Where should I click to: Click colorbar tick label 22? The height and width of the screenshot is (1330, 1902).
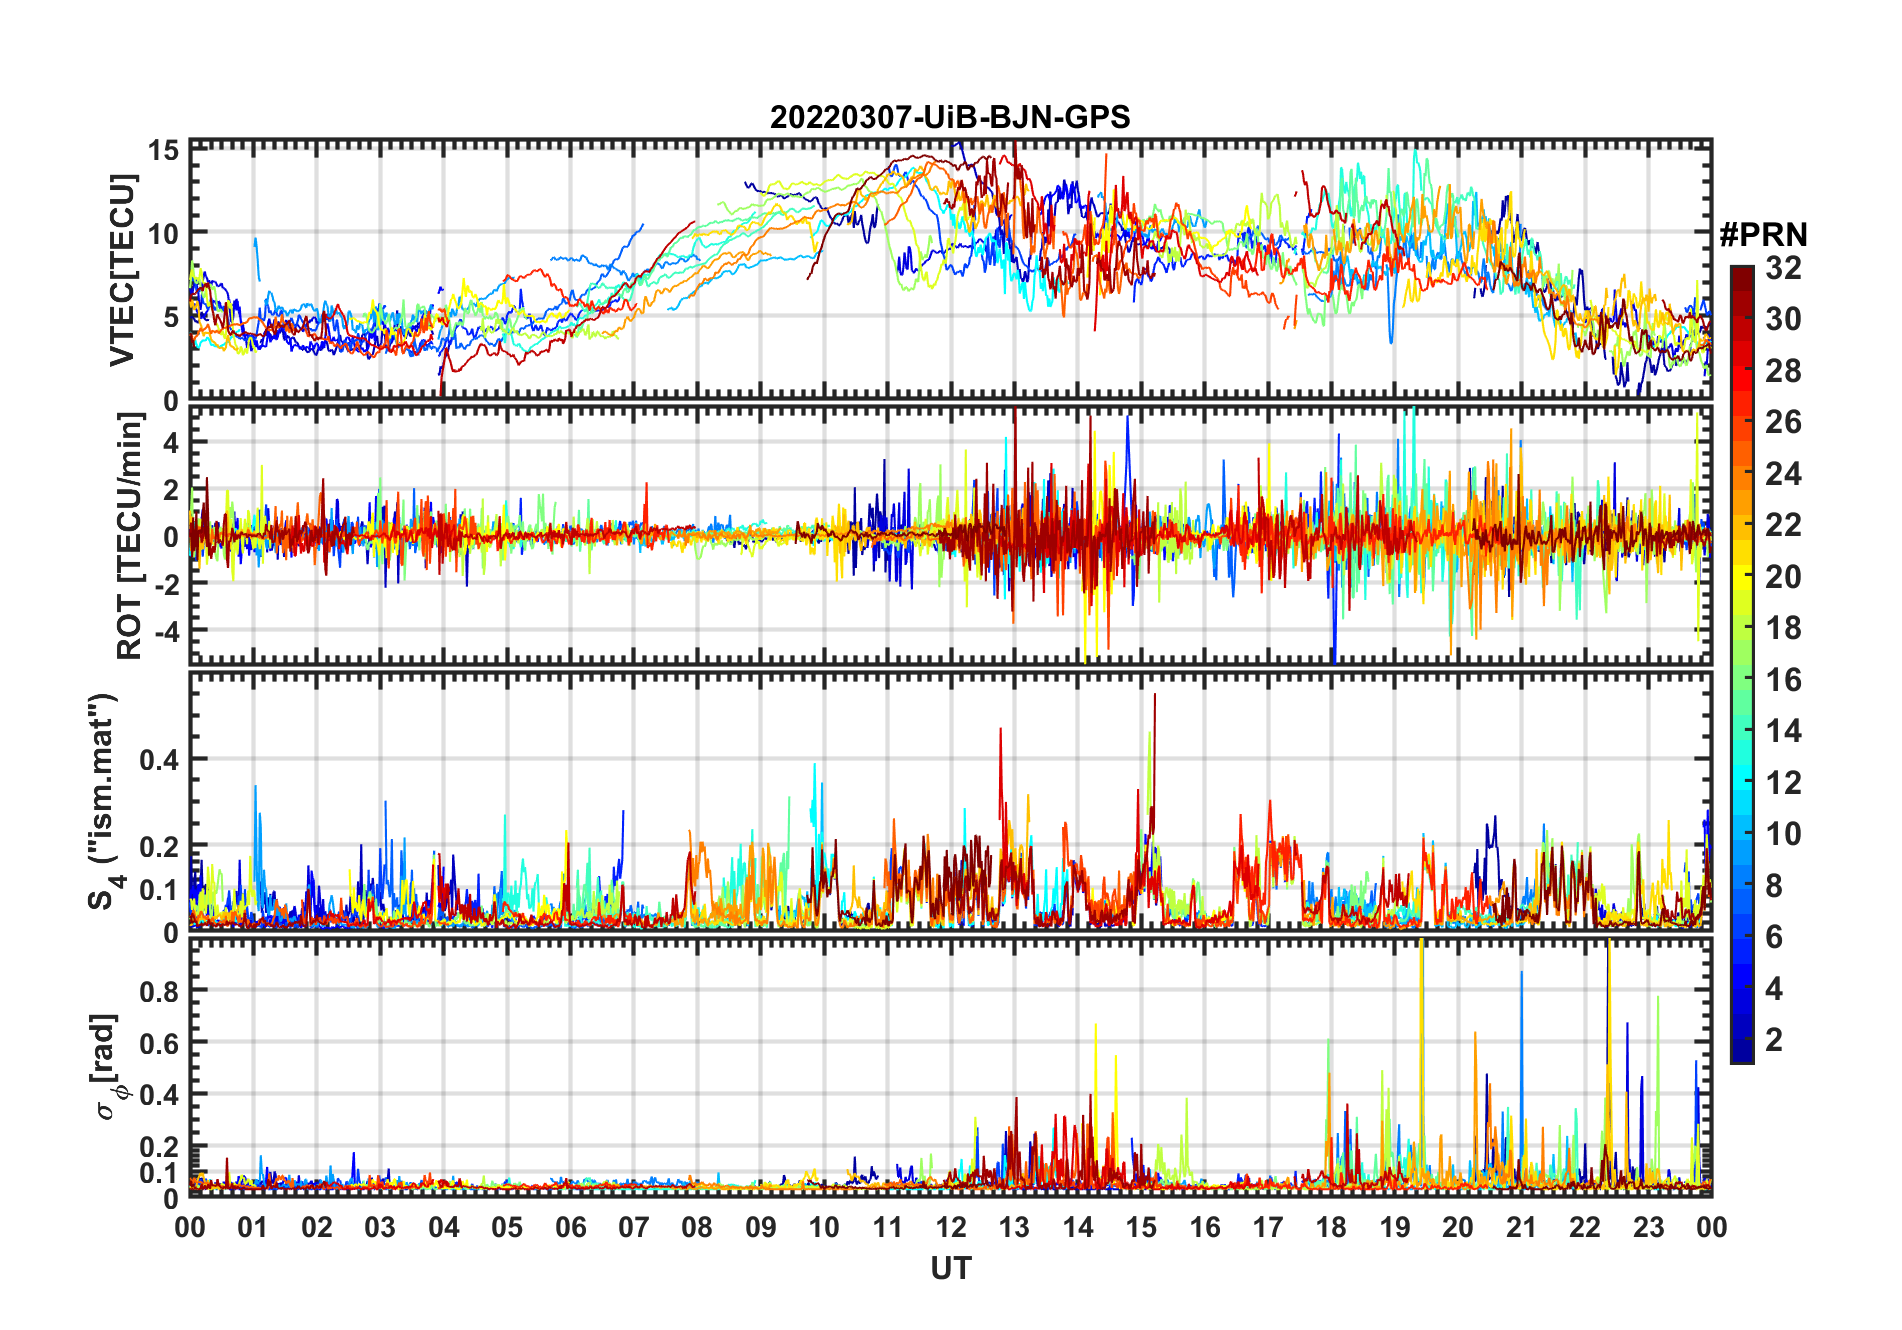tap(1783, 525)
